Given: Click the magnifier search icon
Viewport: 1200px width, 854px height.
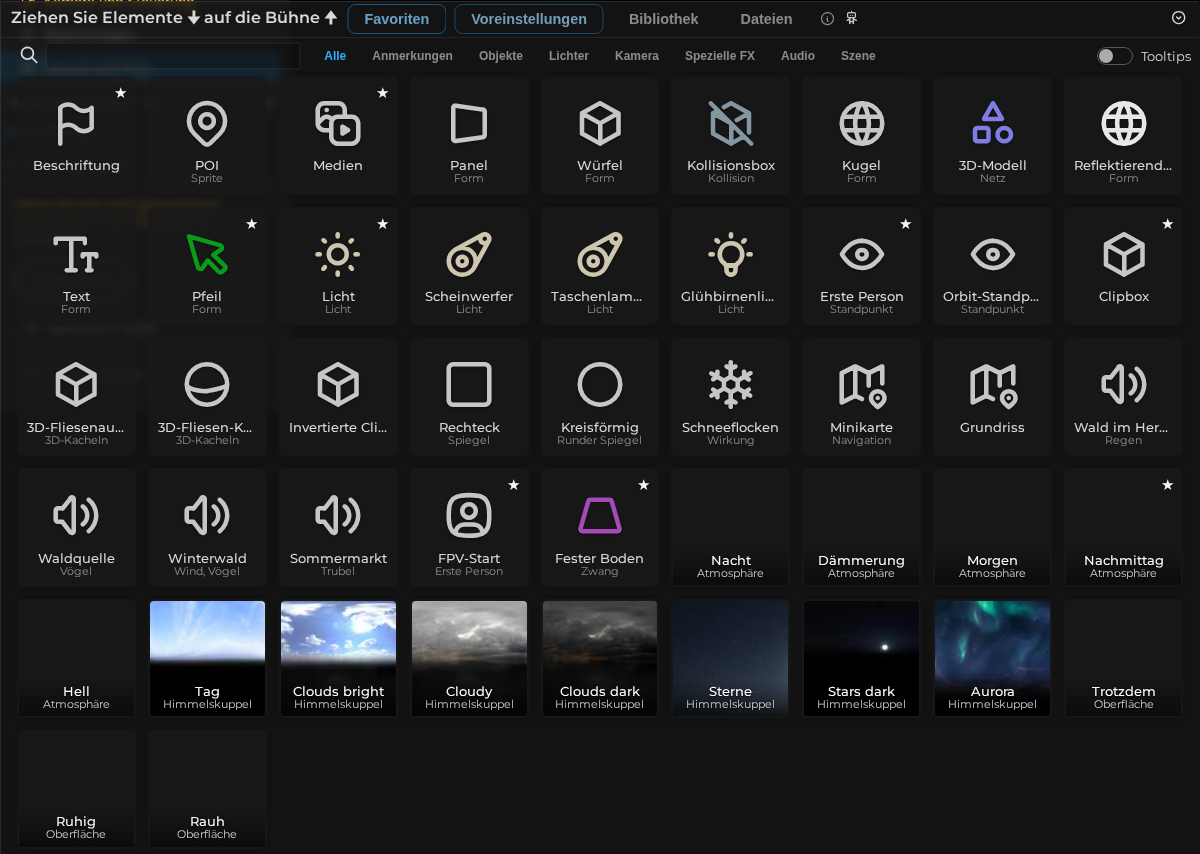Looking at the screenshot, I should [x=29, y=55].
